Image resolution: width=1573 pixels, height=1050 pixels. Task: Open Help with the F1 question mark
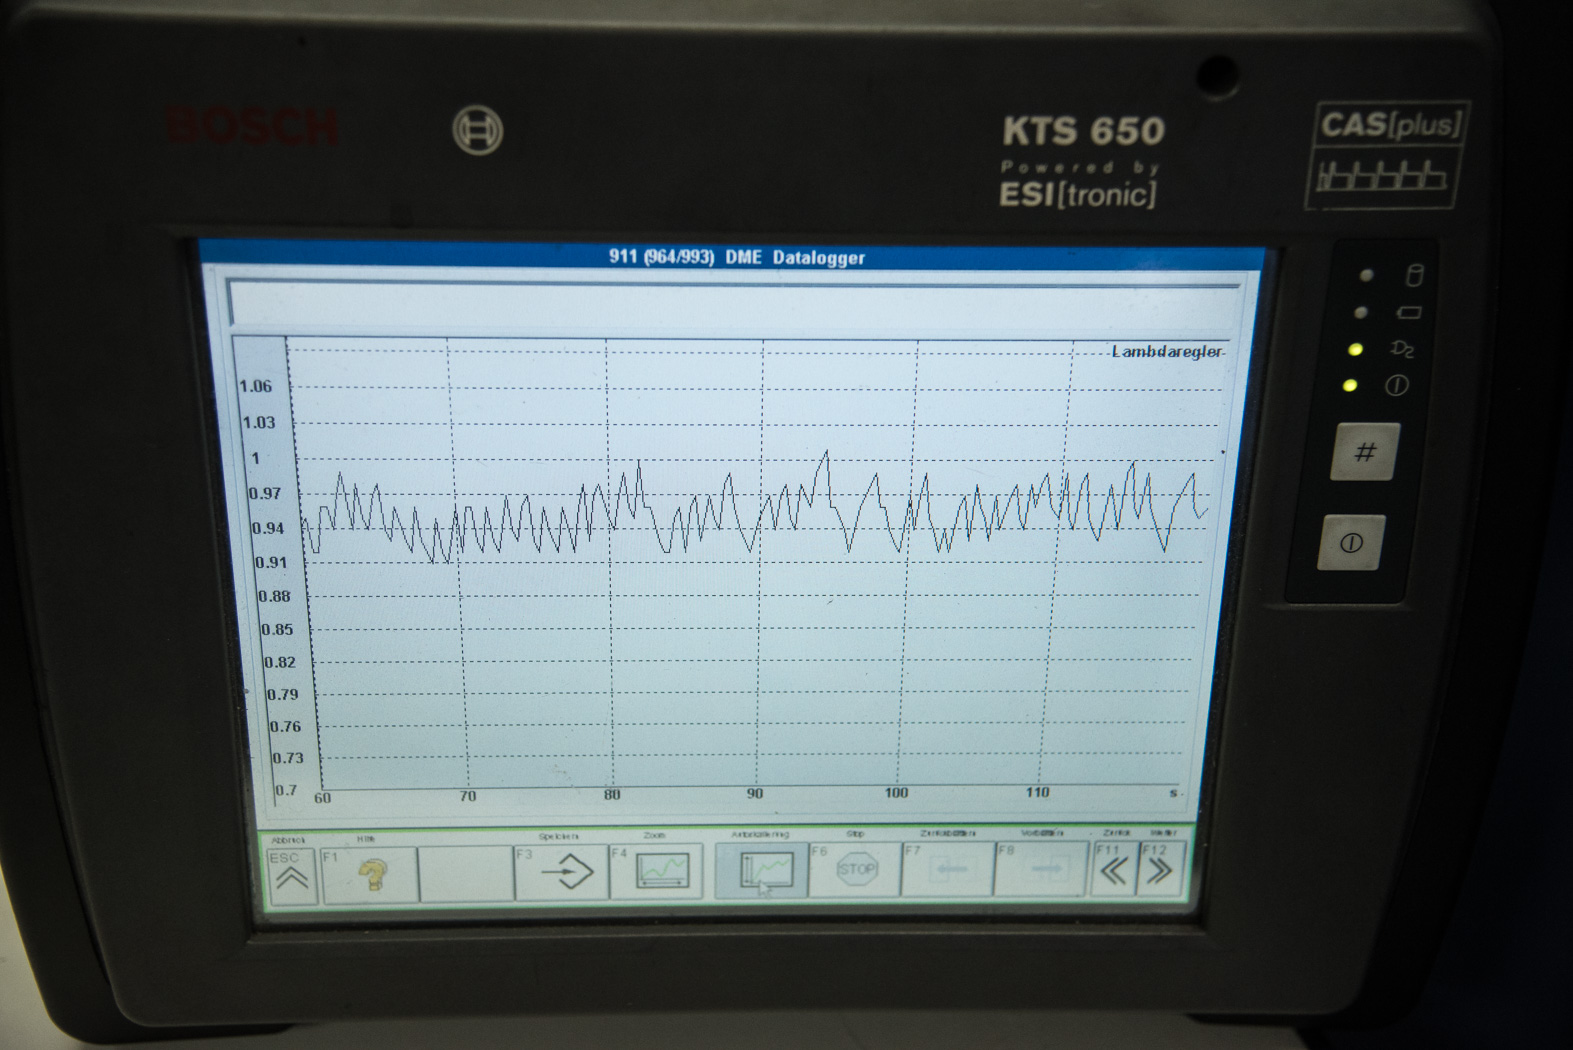click(x=369, y=875)
